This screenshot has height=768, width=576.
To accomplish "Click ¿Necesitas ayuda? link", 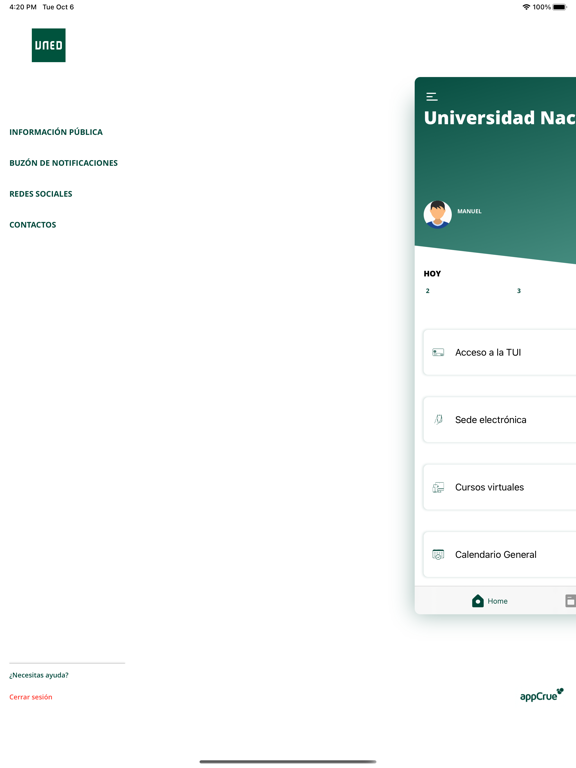I will click(x=39, y=675).
